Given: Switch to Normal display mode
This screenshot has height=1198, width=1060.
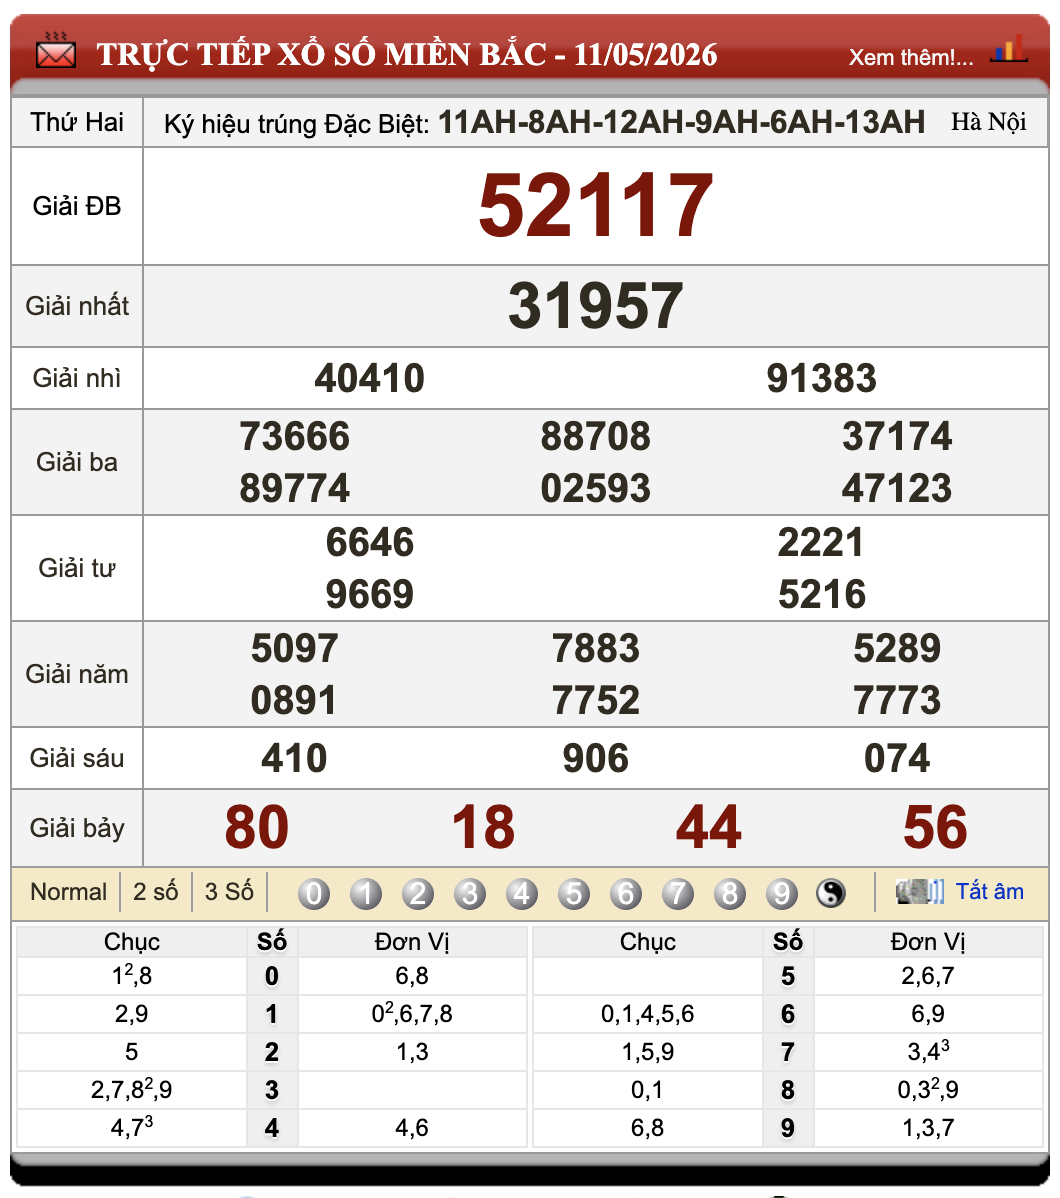Looking at the screenshot, I should [69, 892].
